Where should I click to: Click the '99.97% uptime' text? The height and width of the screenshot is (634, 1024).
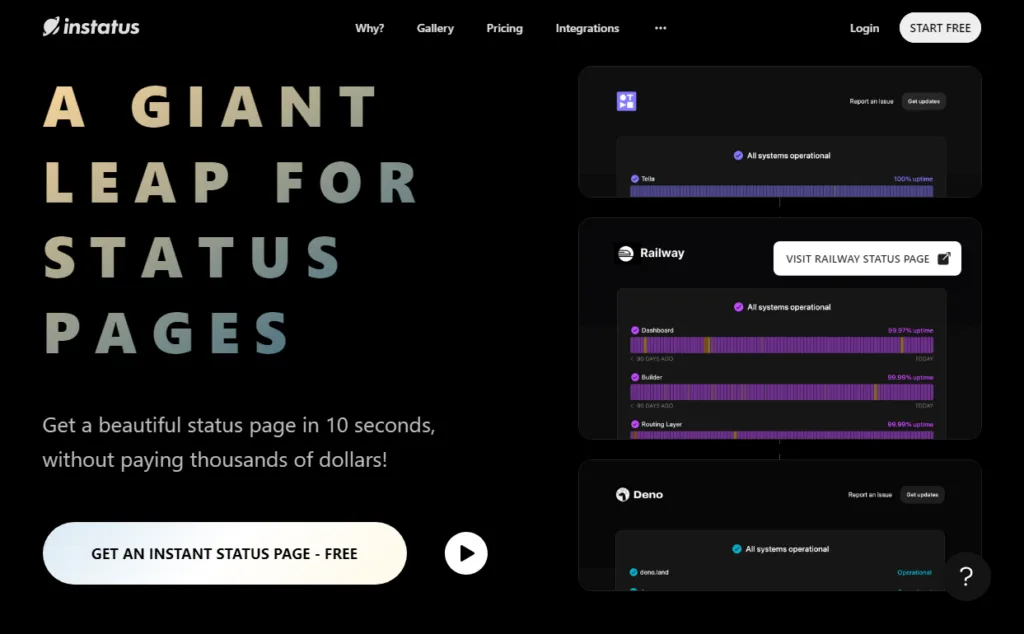[x=910, y=330]
